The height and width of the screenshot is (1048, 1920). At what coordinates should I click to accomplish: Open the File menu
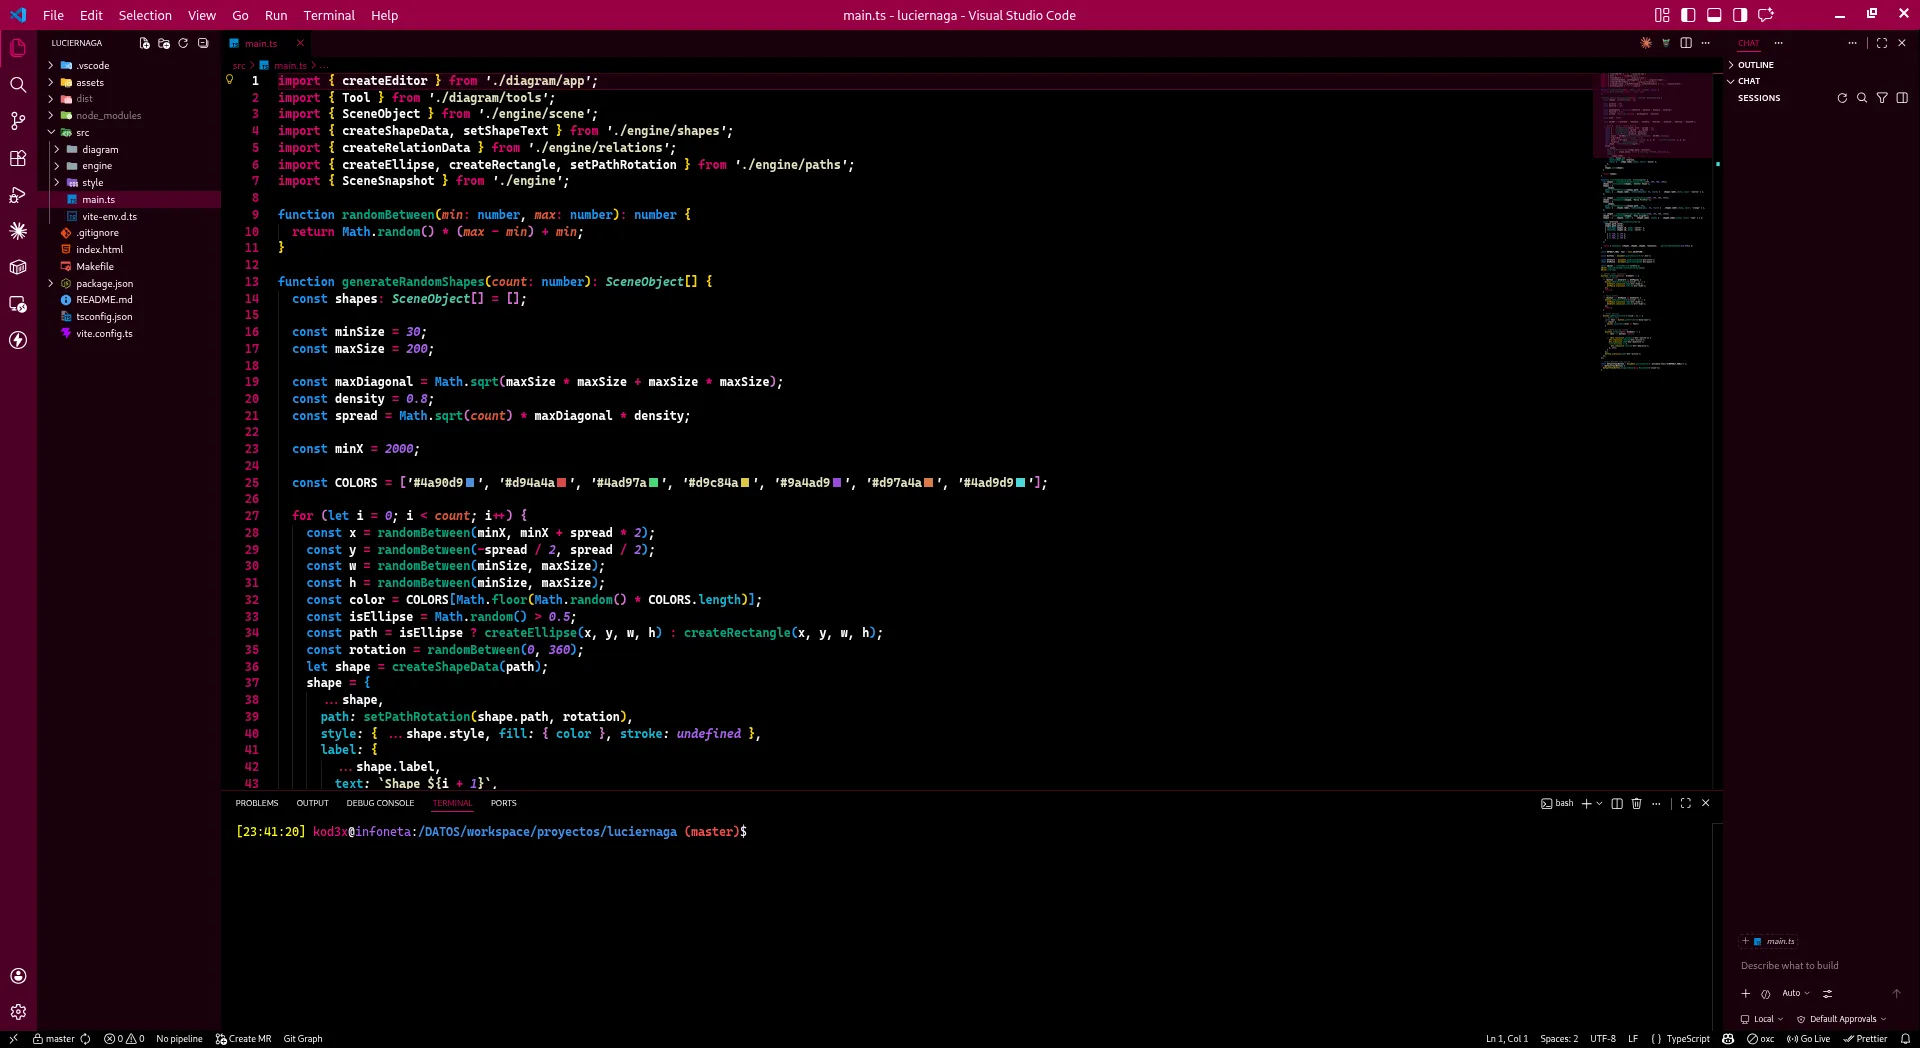[x=53, y=15]
